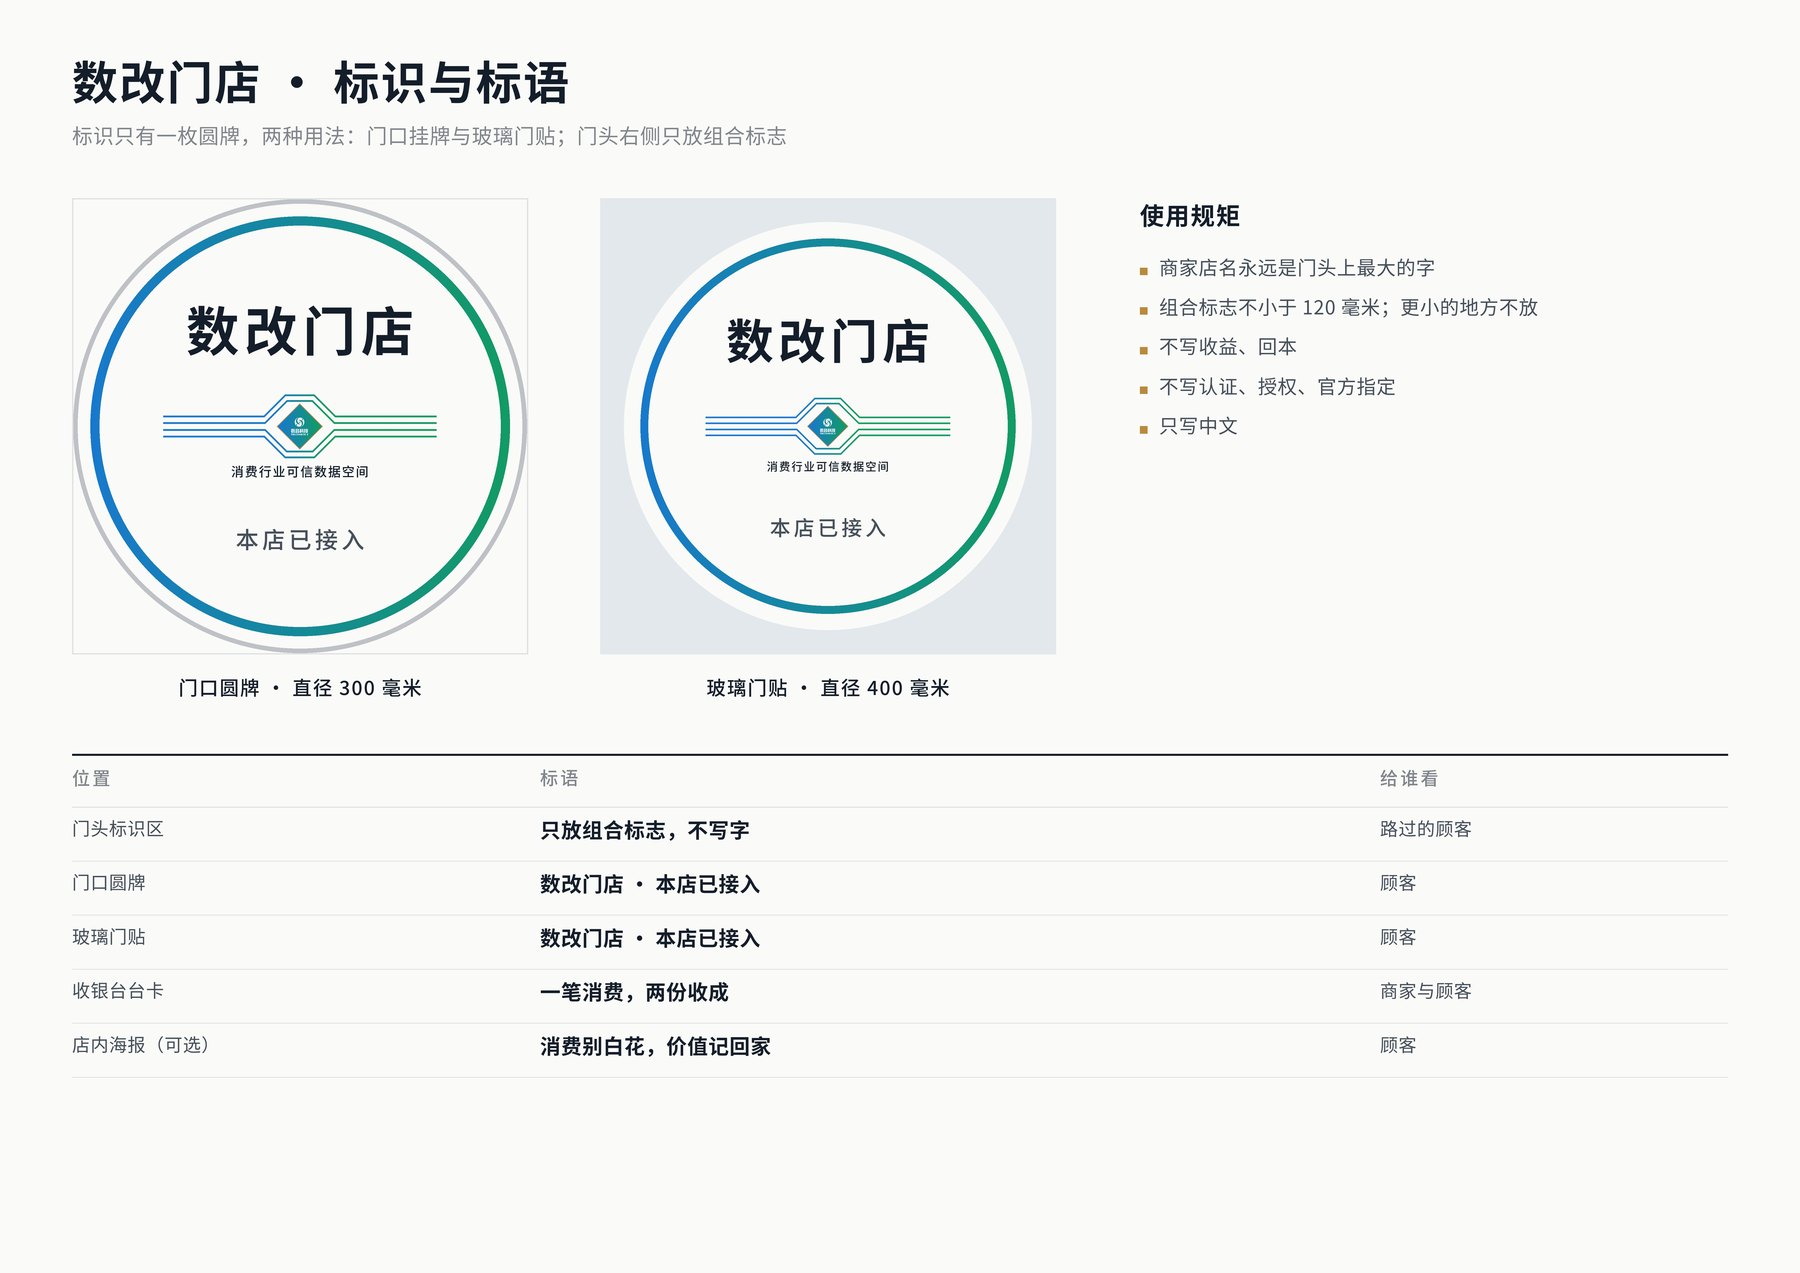The width and height of the screenshot is (1800, 1273).
Task: Click the subtitle starting with 标识只有一枚圆牌
Action: (429, 136)
